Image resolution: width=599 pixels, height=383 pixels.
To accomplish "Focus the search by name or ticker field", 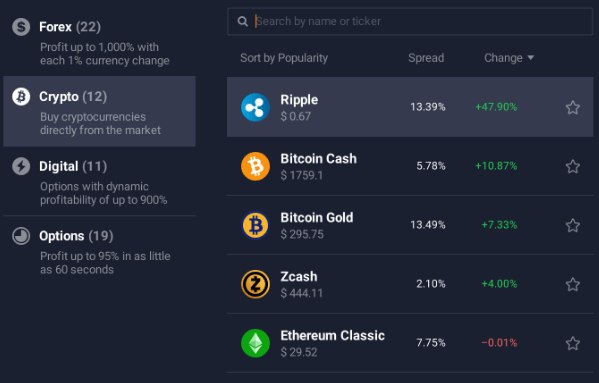I will tap(410, 21).
